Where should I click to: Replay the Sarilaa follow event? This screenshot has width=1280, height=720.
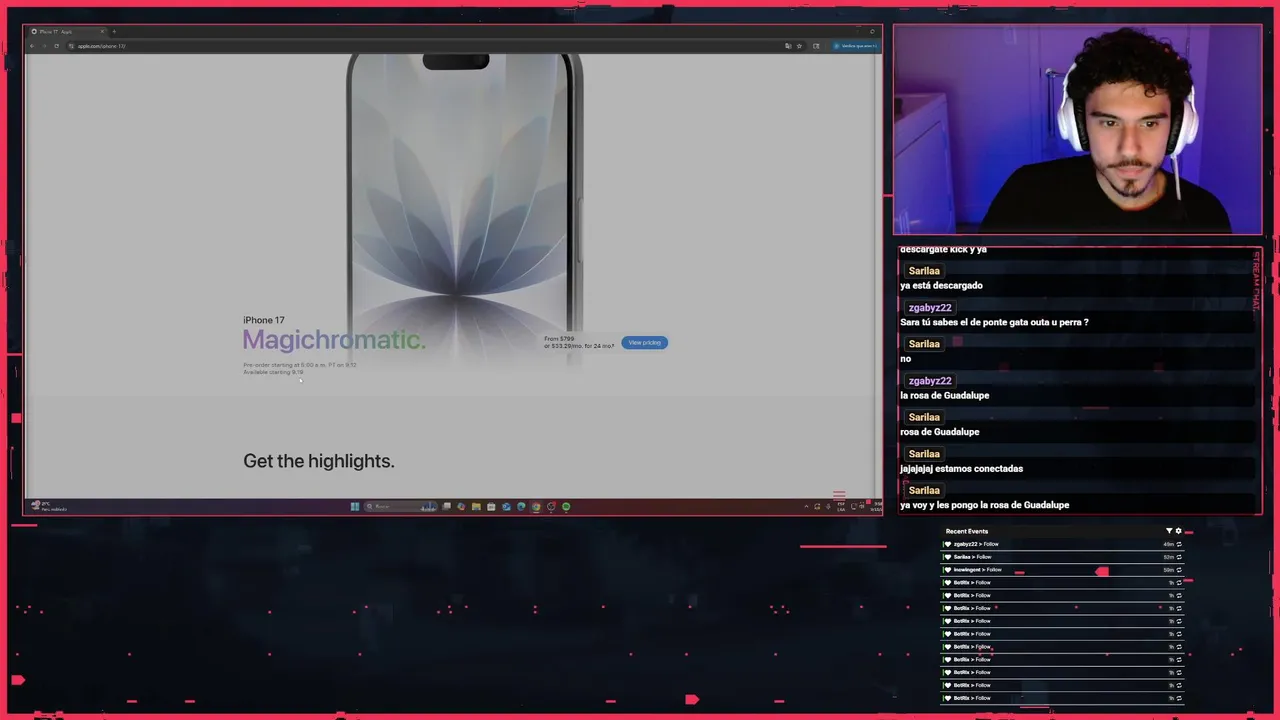coord(1179,557)
